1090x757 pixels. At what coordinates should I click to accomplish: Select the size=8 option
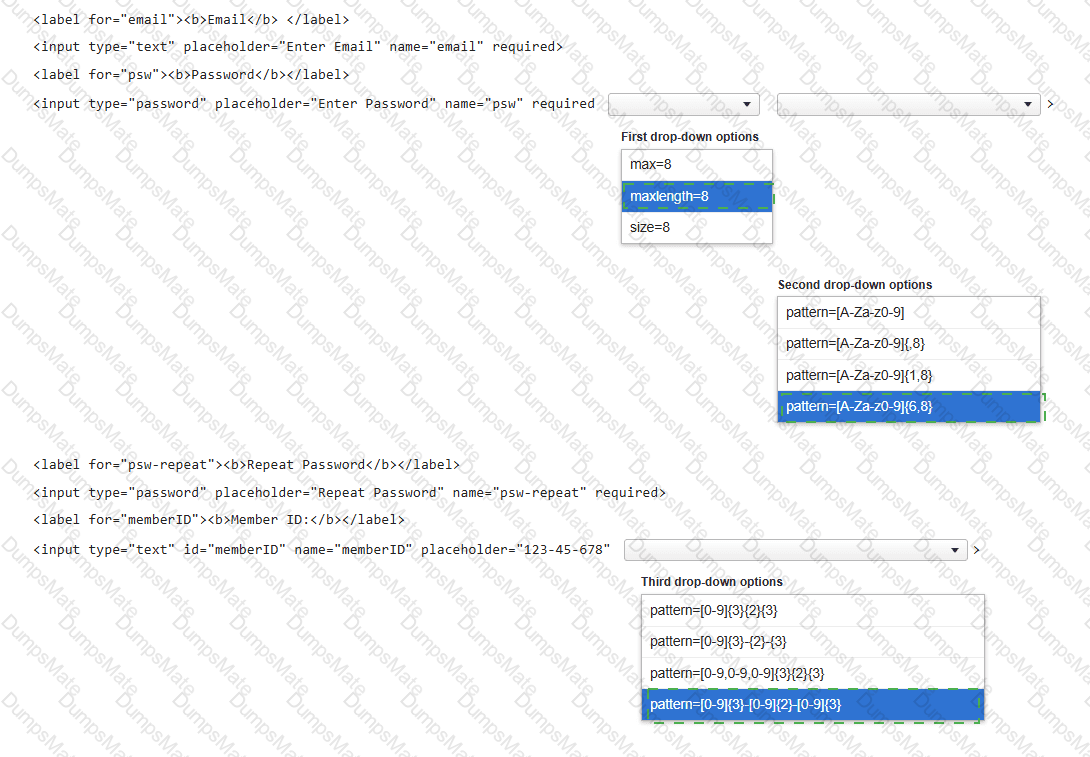point(697,227)
